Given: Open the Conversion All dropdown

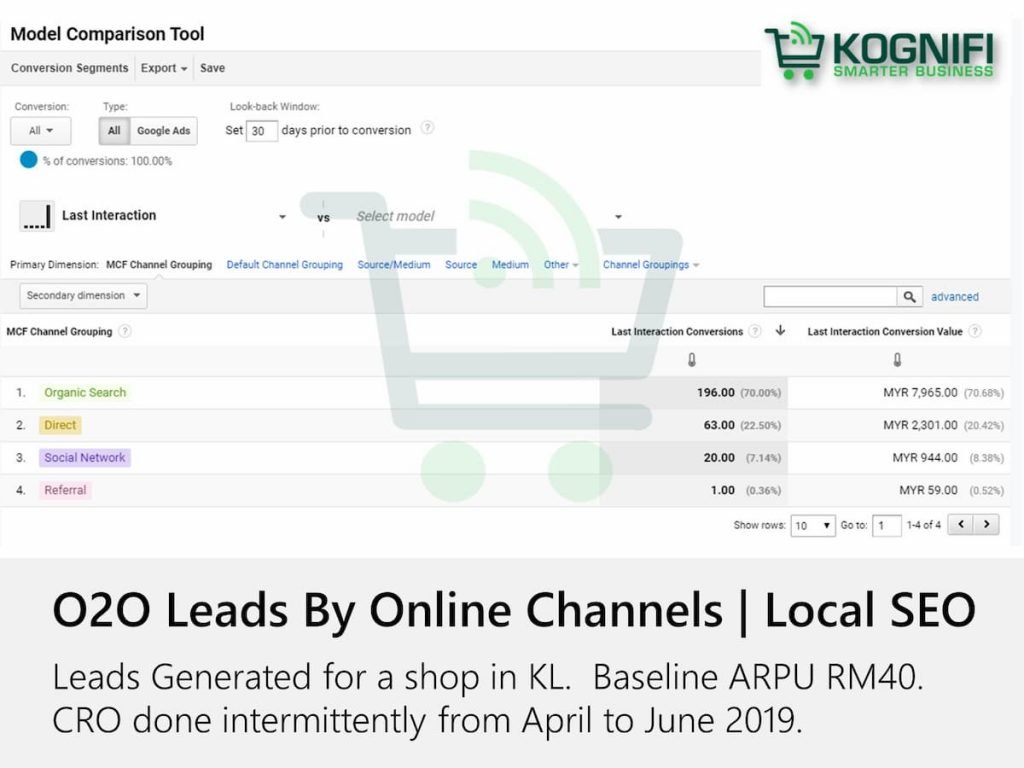Looking at the screenshot, I should pyautogui.click(x=40, y=131).
